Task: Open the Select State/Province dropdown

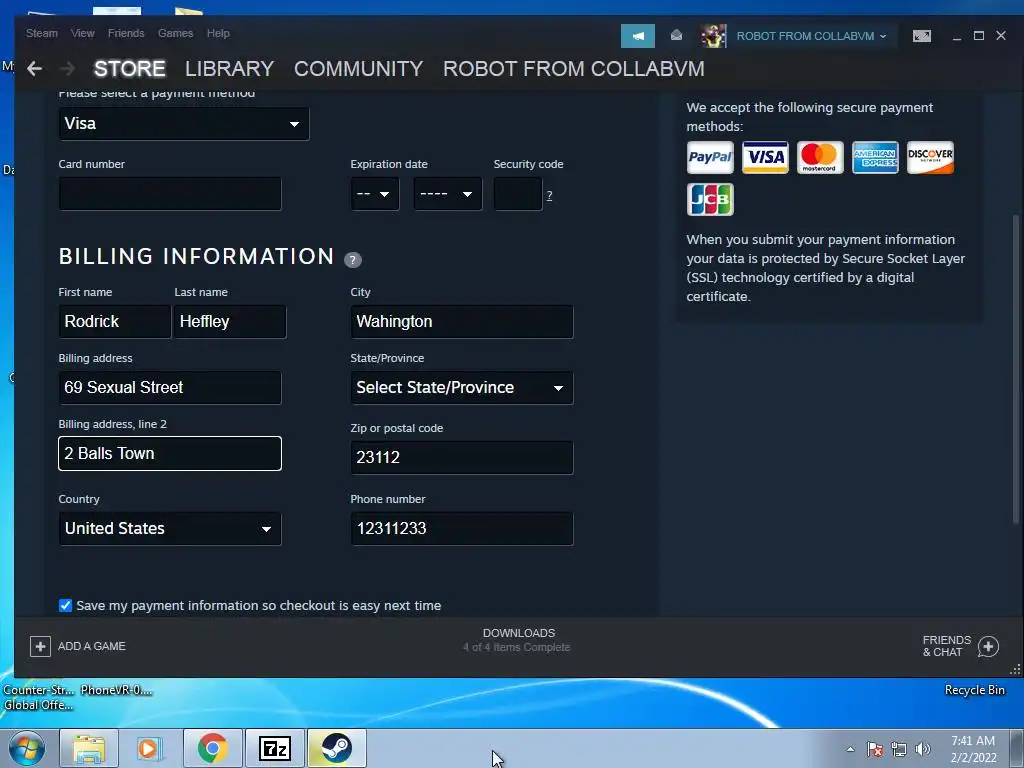Action: [x=462, y=388]
